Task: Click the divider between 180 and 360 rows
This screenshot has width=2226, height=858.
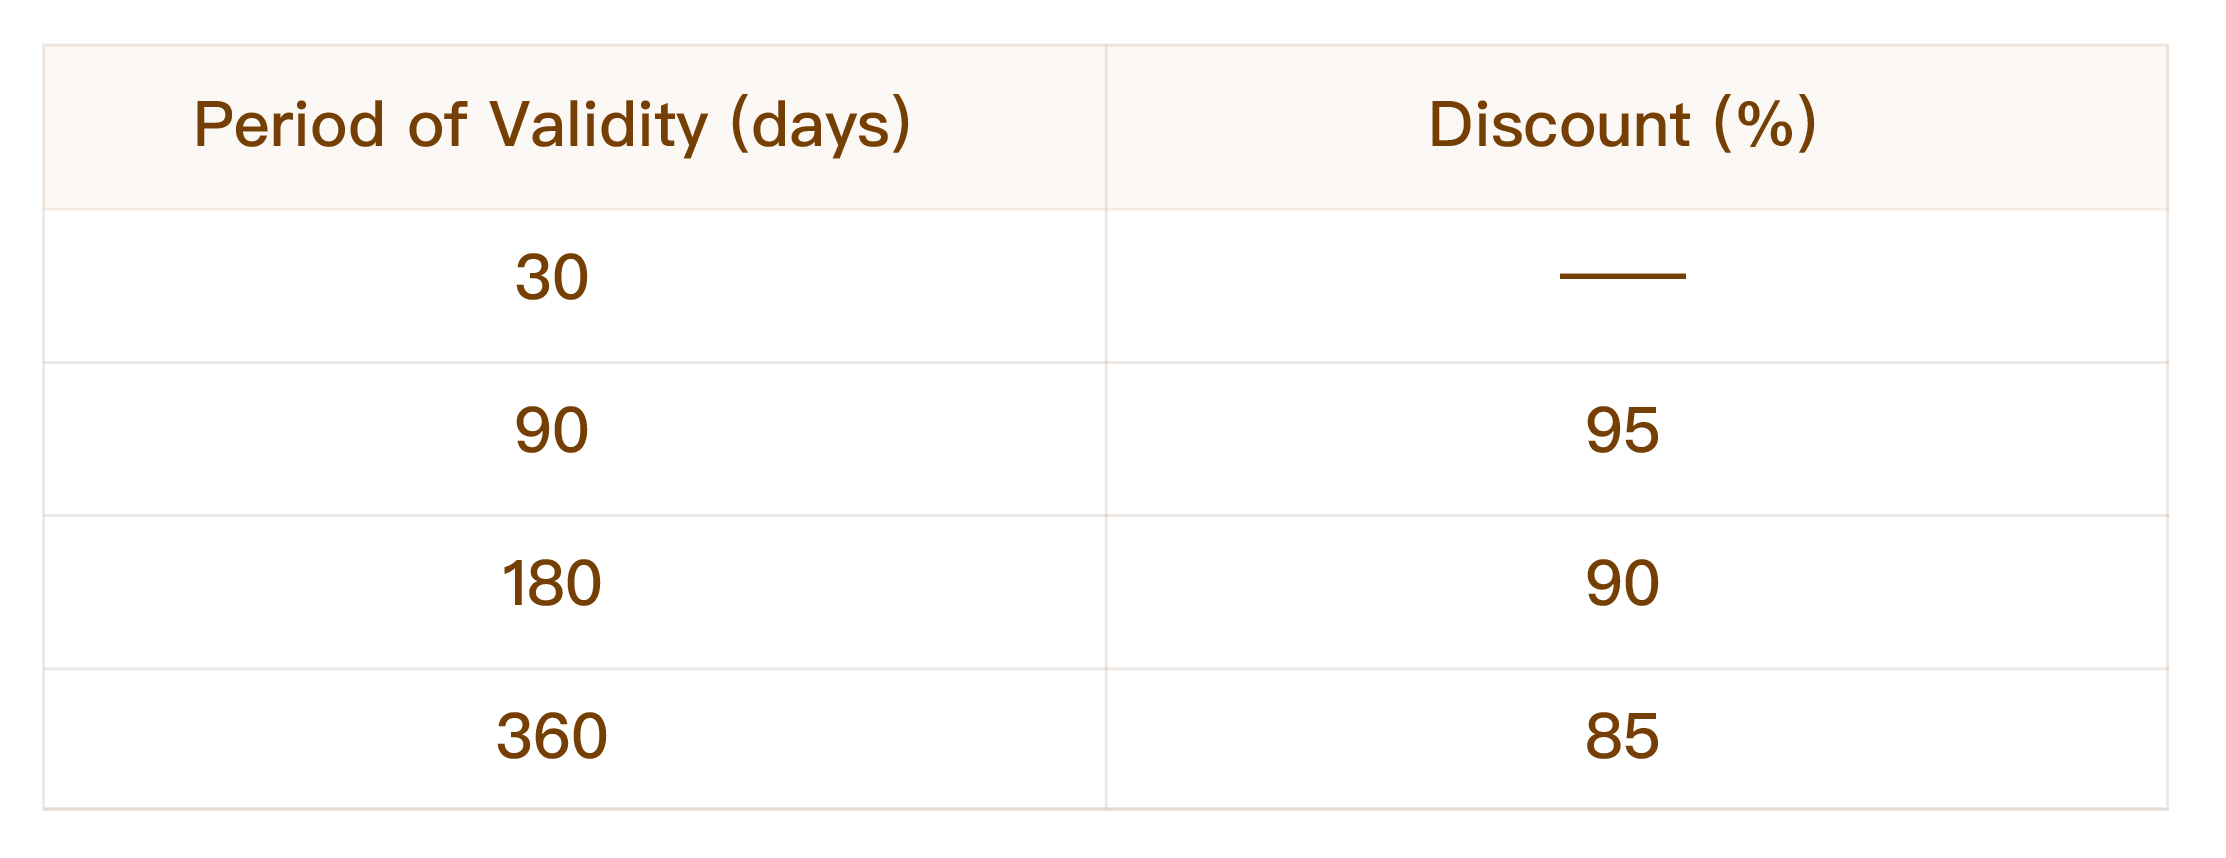Action: click(x=1106, y=668)
